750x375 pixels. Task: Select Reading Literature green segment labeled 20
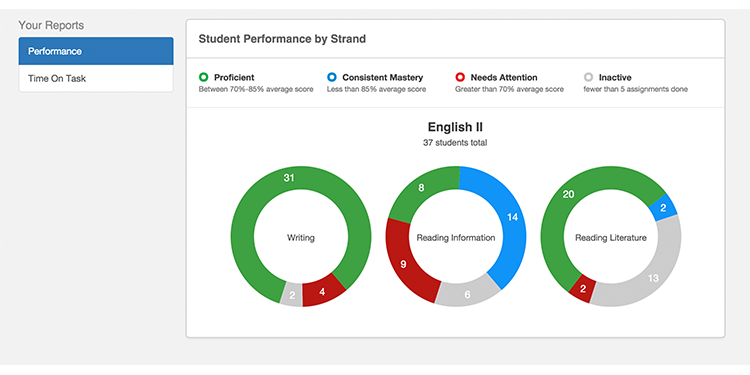569,194
